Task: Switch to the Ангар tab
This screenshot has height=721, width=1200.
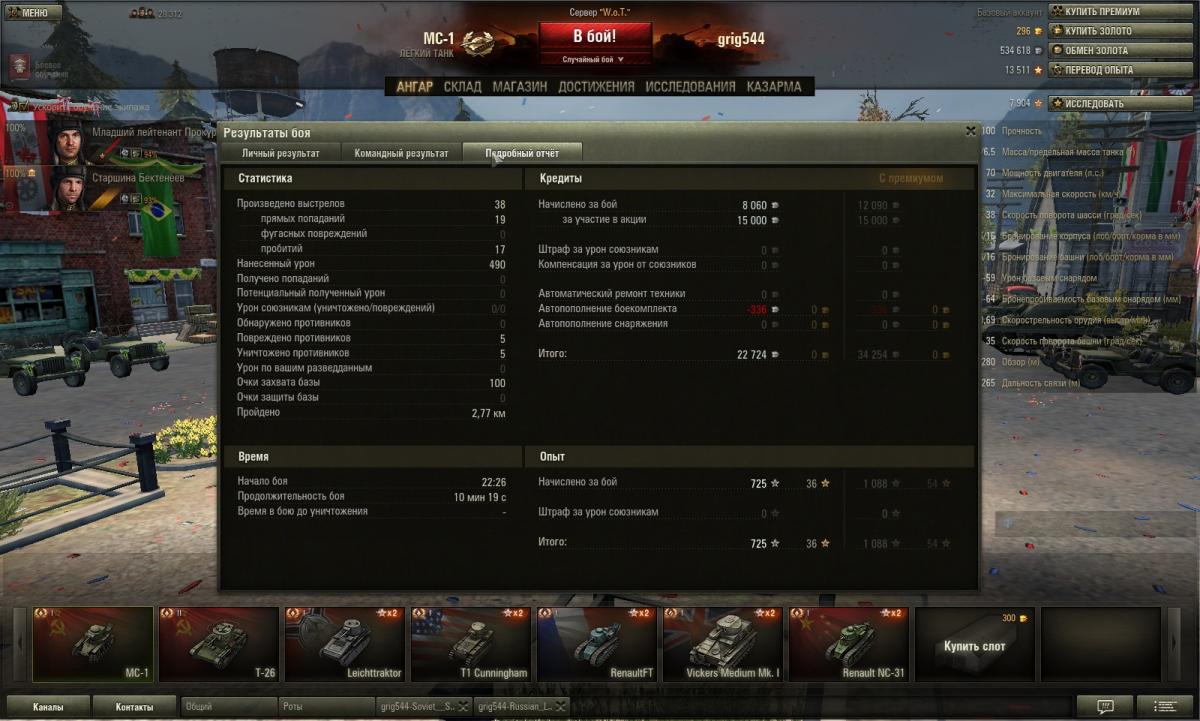Action: 414,87
